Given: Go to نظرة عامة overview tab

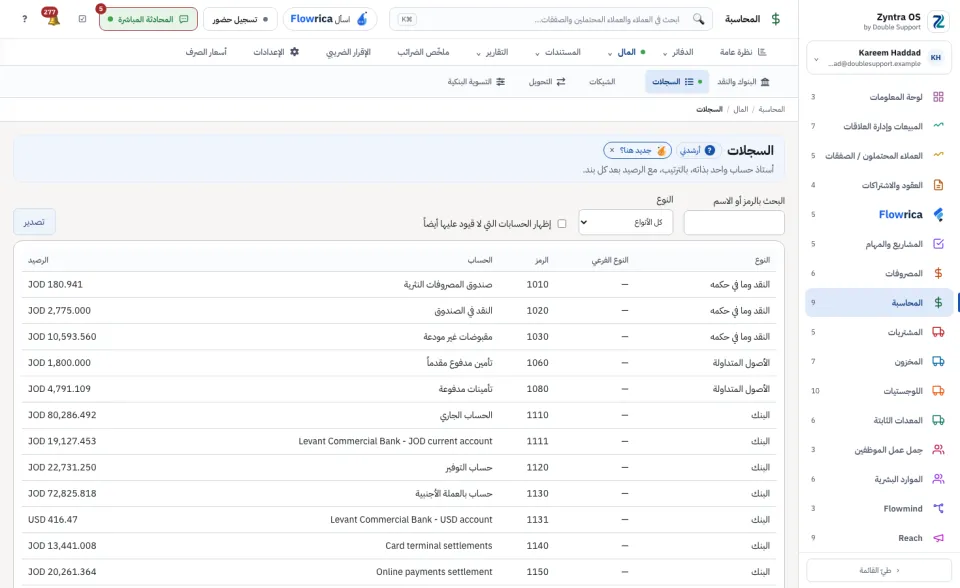Looking at the screenshot, I should (x=743, y=52).
